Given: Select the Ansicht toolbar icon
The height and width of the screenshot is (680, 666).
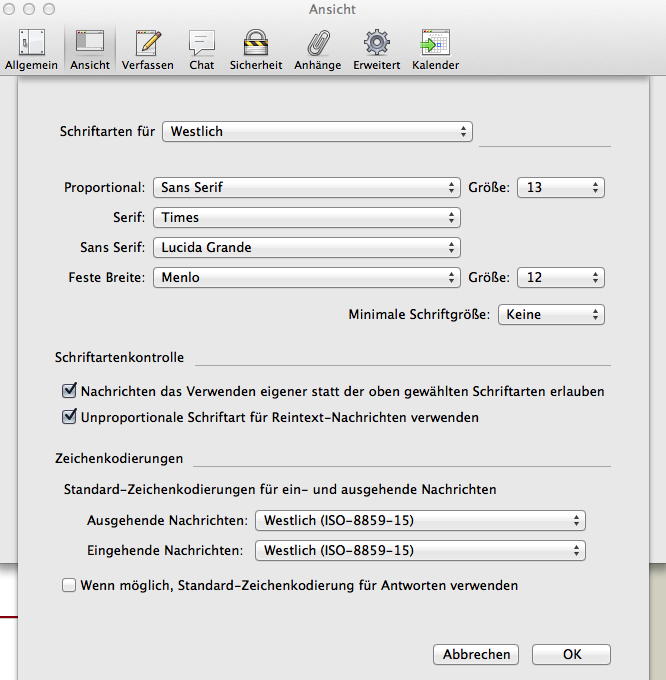Looking at the screenshot, I should (x=90, y=49).
